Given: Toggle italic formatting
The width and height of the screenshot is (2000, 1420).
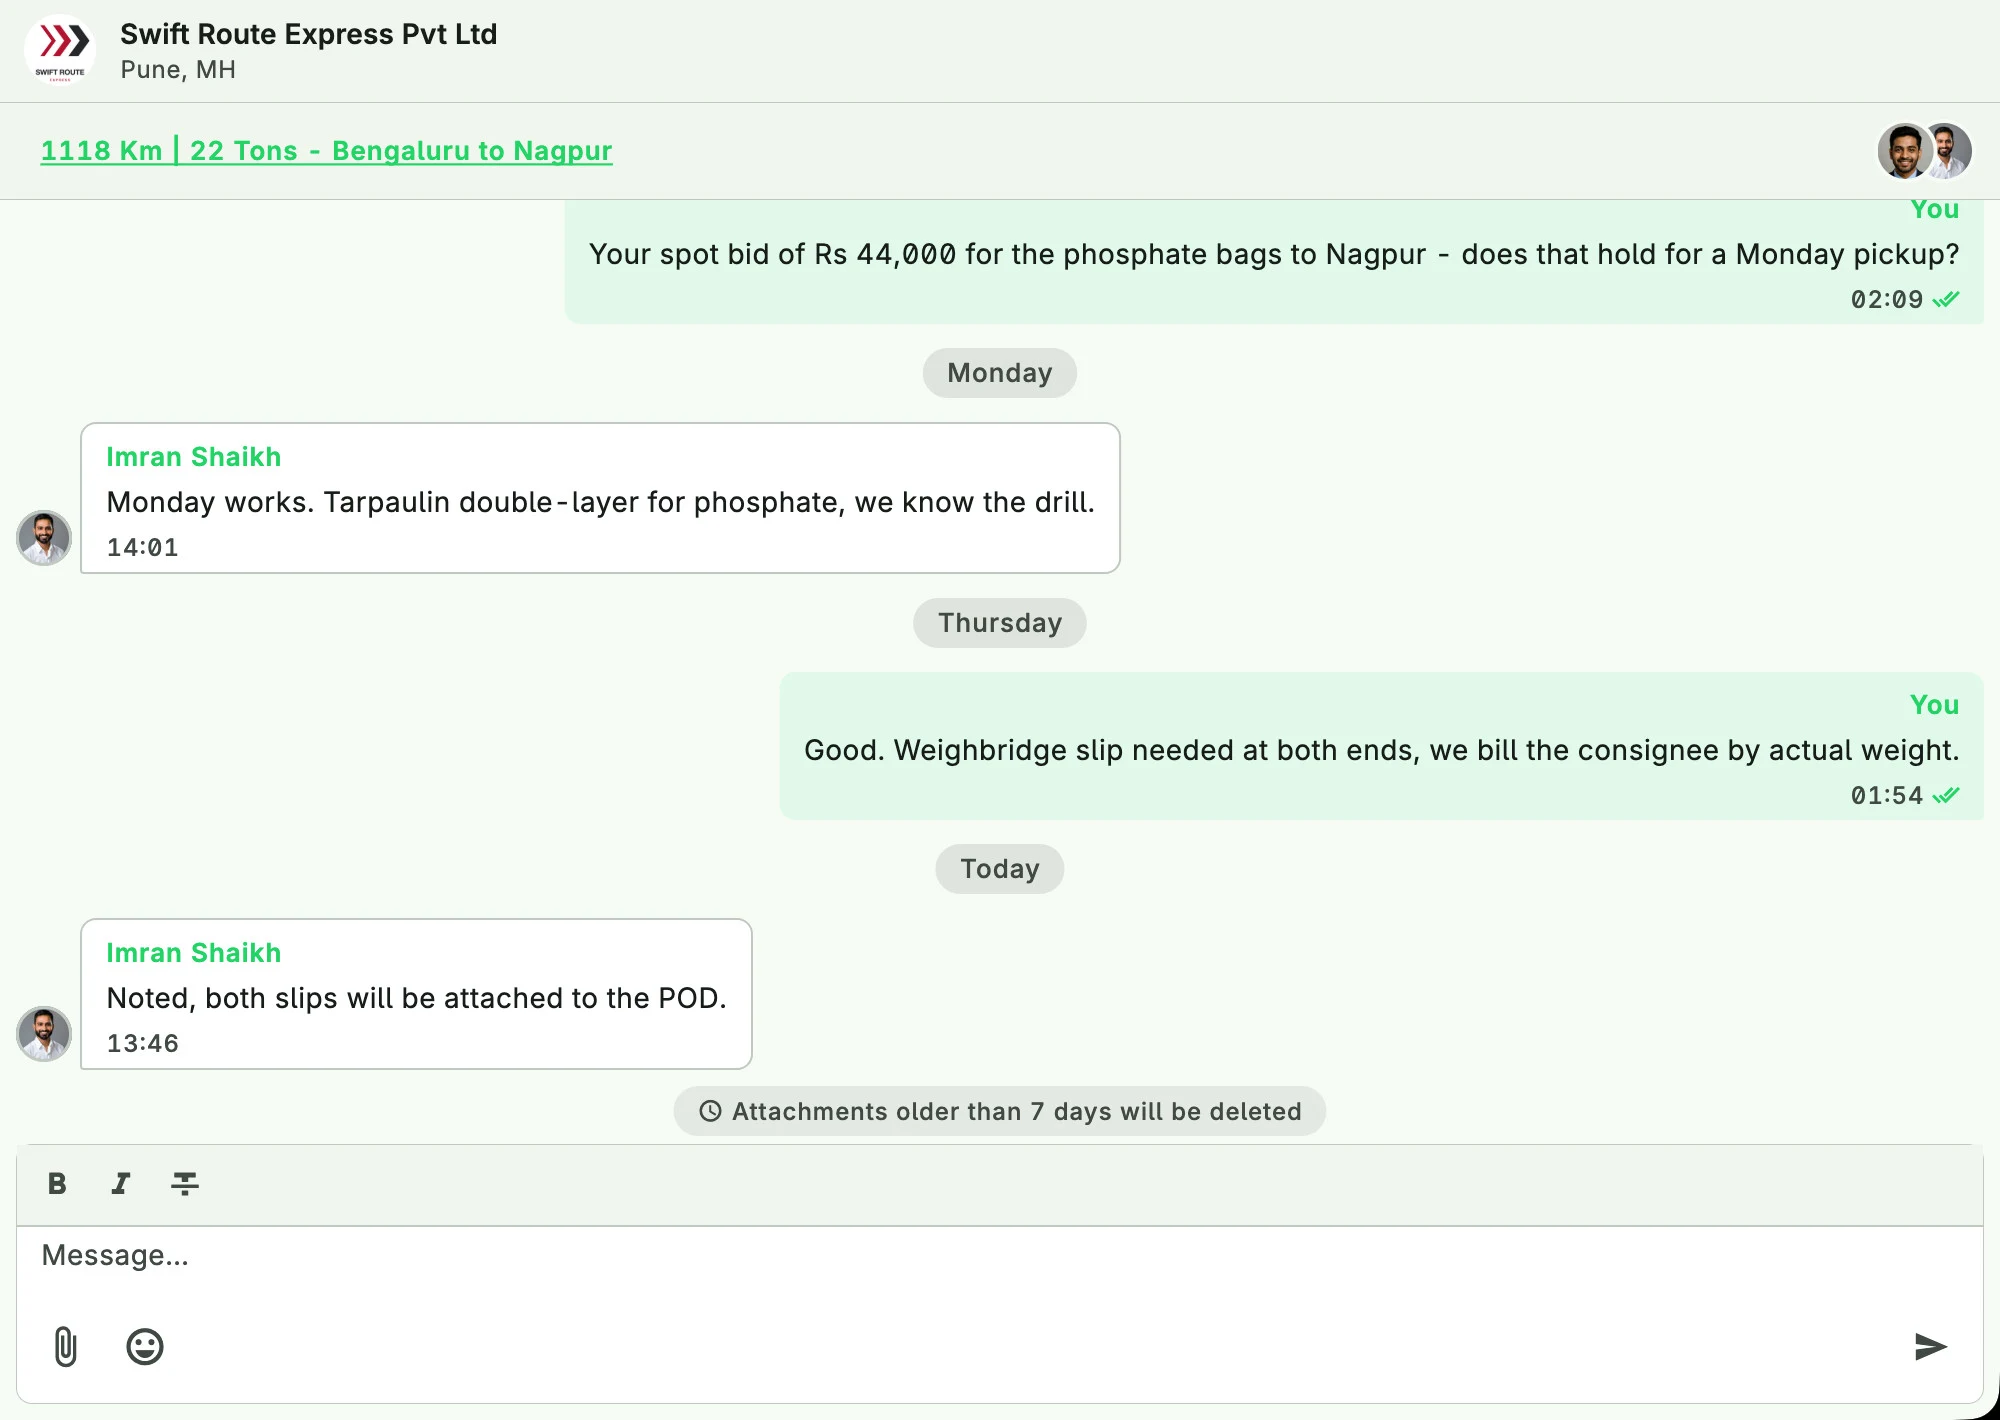Looking at the screenshot, I should [x=121, y=1184].
